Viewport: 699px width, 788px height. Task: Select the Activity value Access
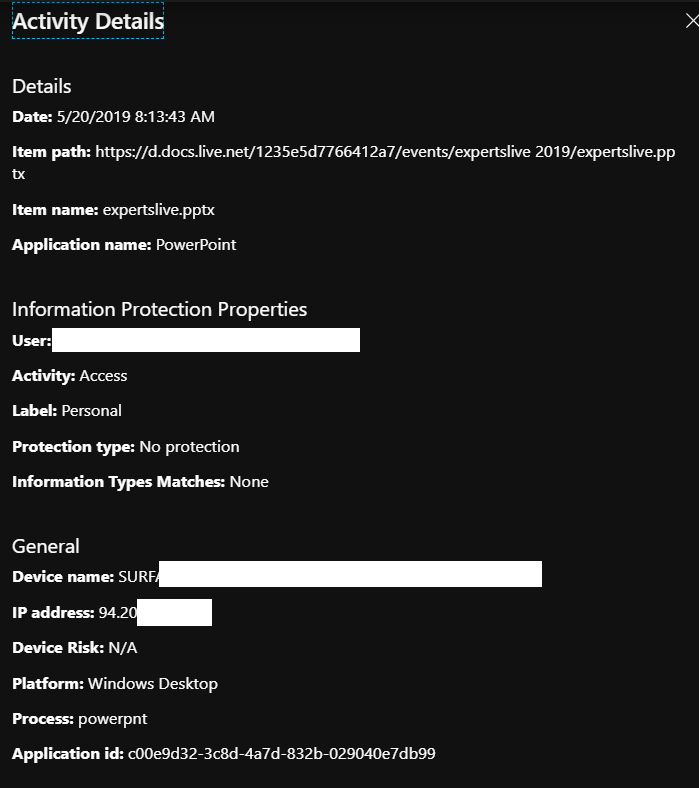point(103,376)
